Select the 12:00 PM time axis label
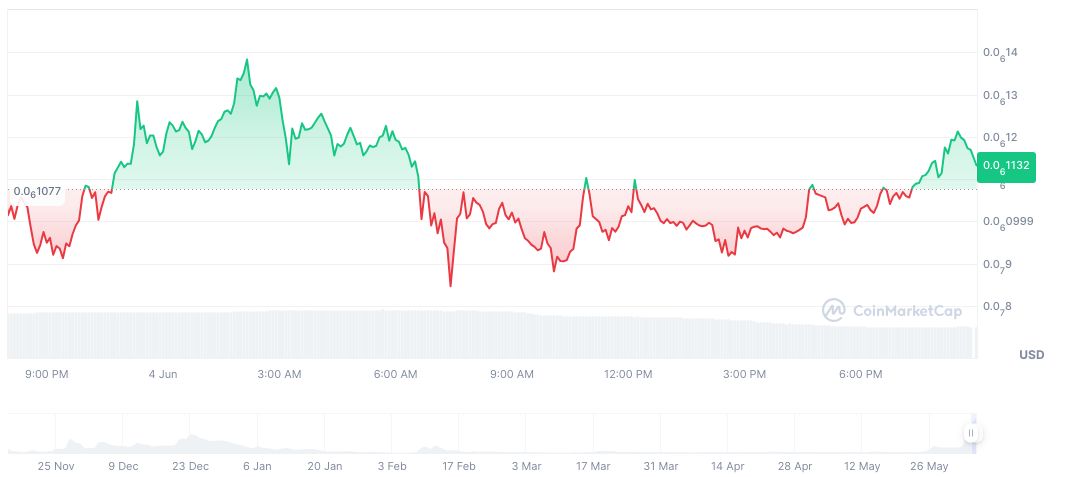1072x477 pixels. tap(628, 375)
